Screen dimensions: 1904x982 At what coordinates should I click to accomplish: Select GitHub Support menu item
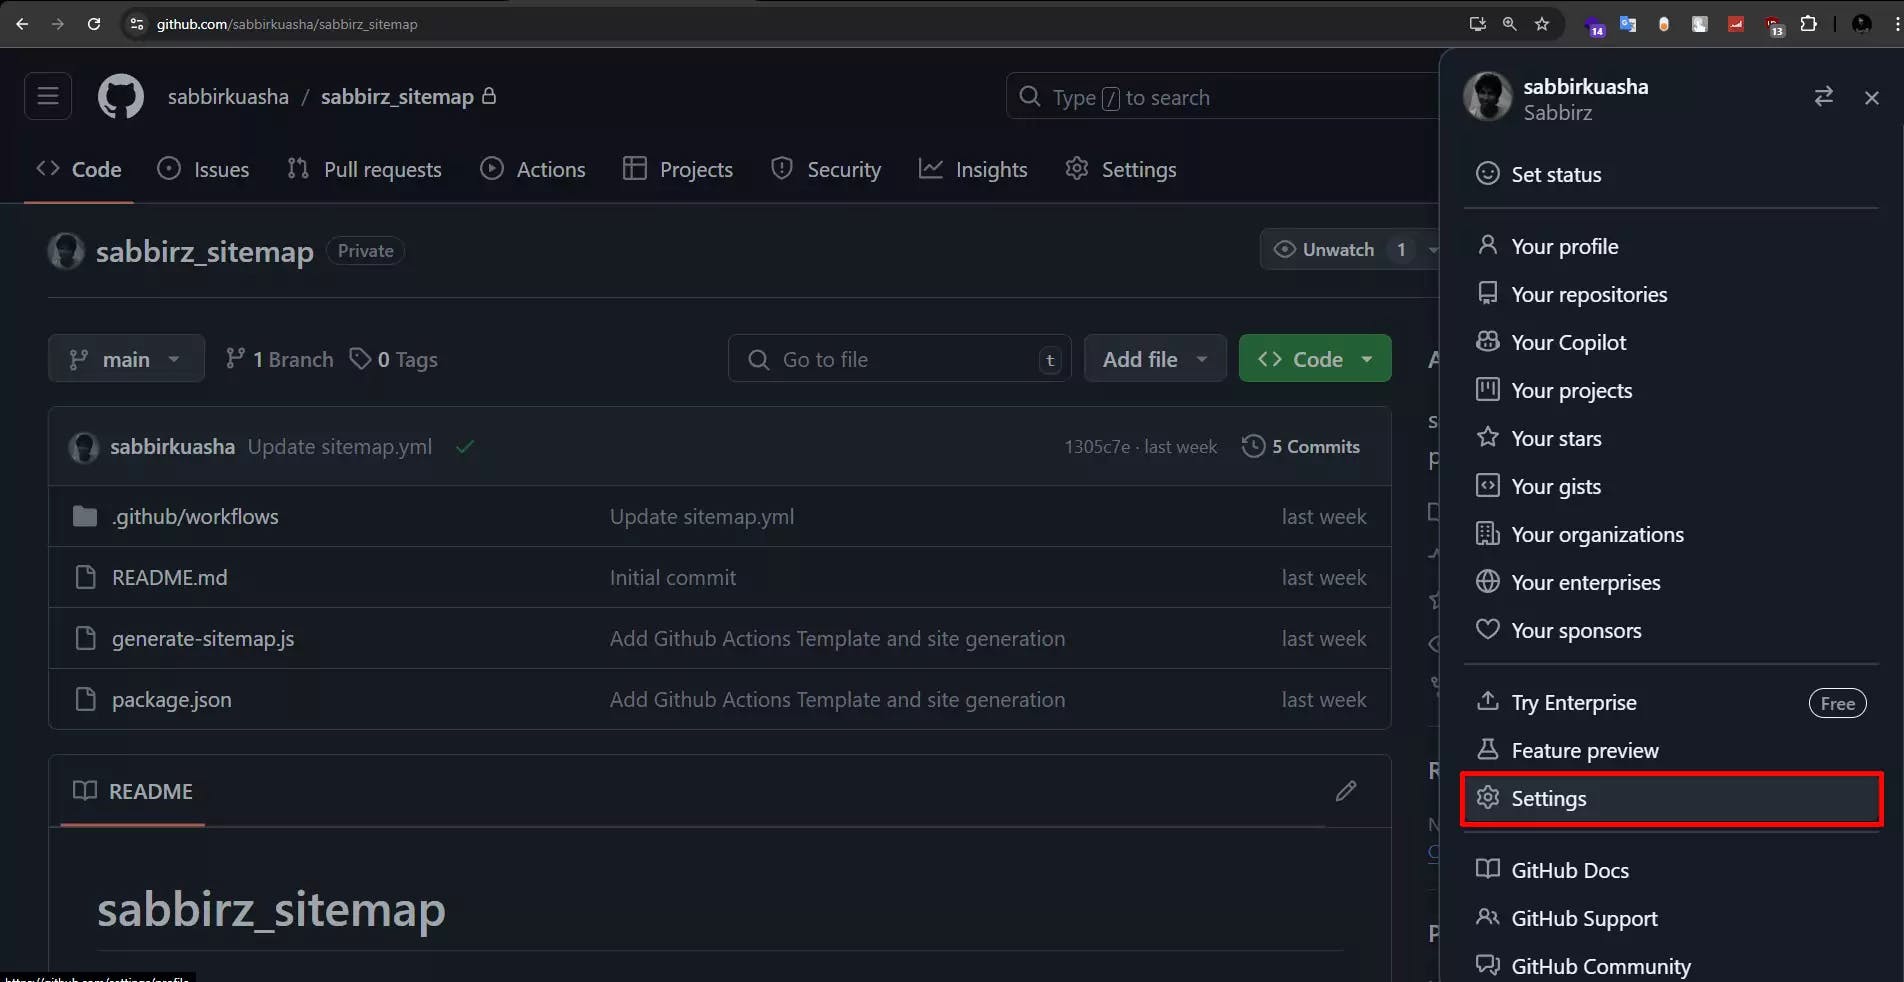pyautogui.click(x=1671, y=918)
